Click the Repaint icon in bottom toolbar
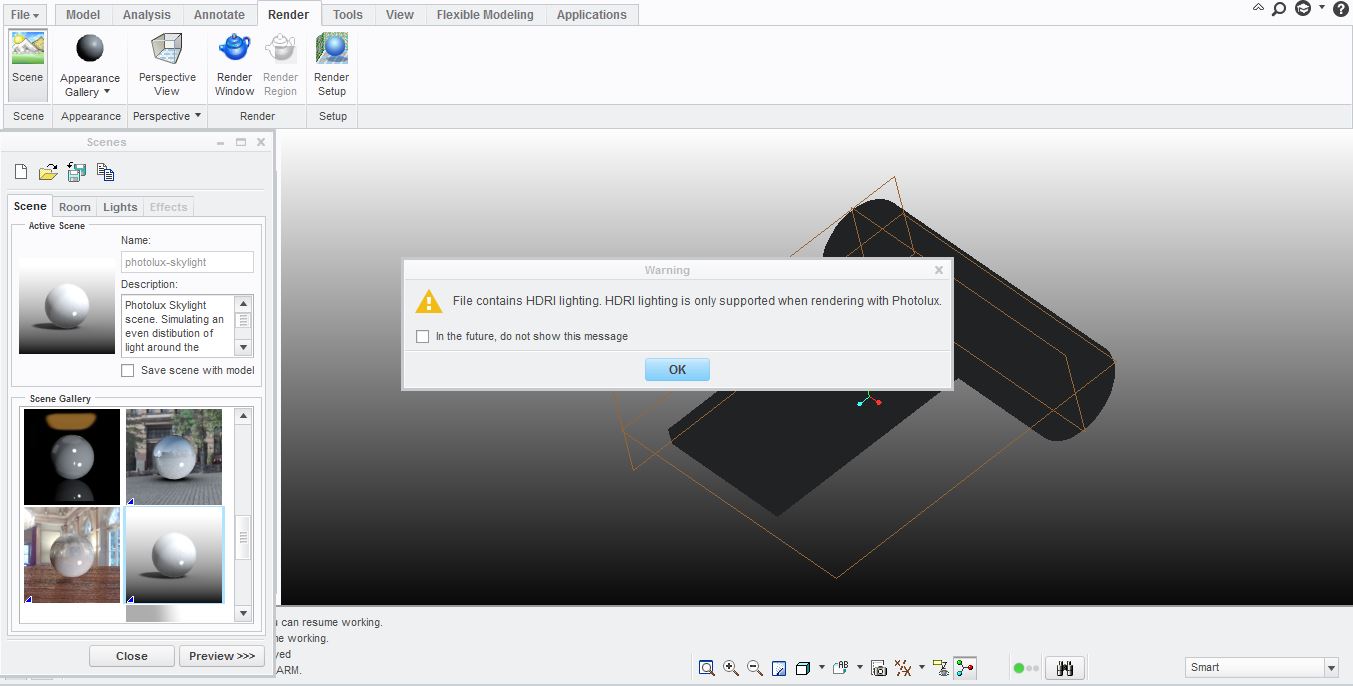This screenshot has height=686, width=1353. click(x=779, y=668)
